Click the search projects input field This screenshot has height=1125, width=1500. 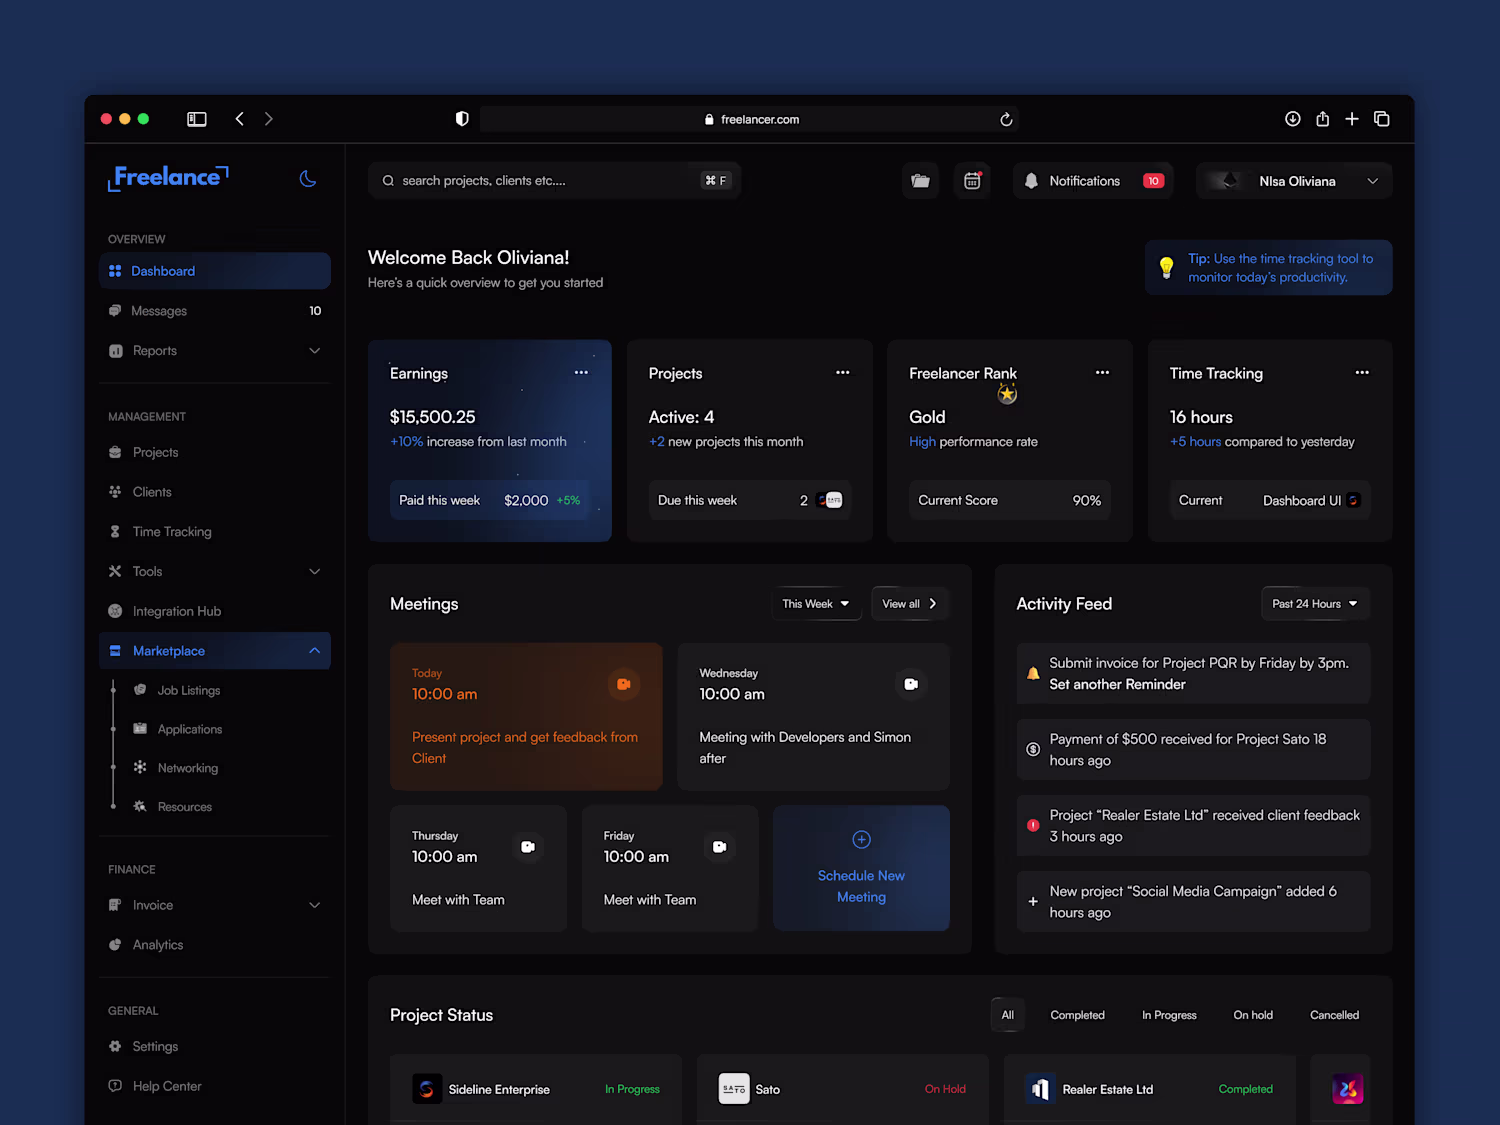pos(554,181)
